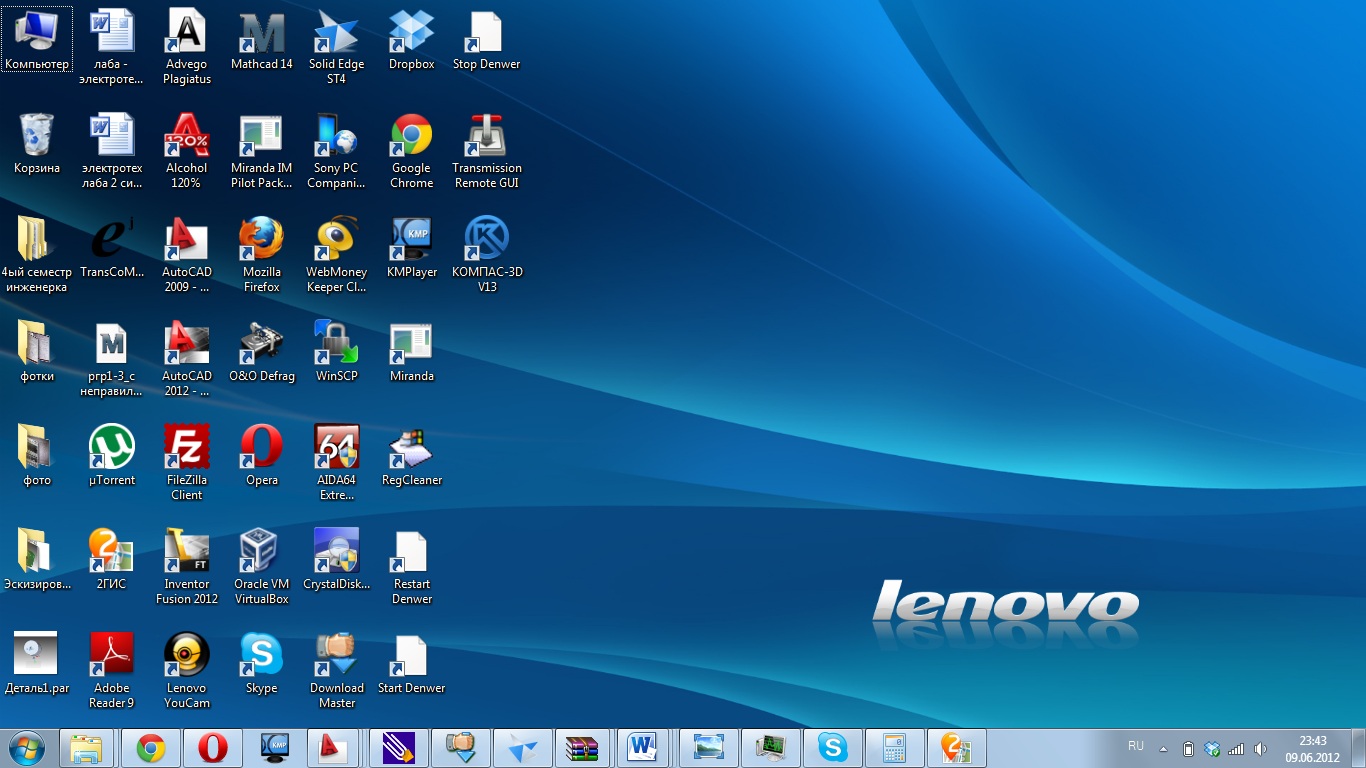Image resolution: width=1366 pixels, height=768 pixels.
Task: Select the prp1-3_с неправил... Mathcad file
Action: (112, 359)
